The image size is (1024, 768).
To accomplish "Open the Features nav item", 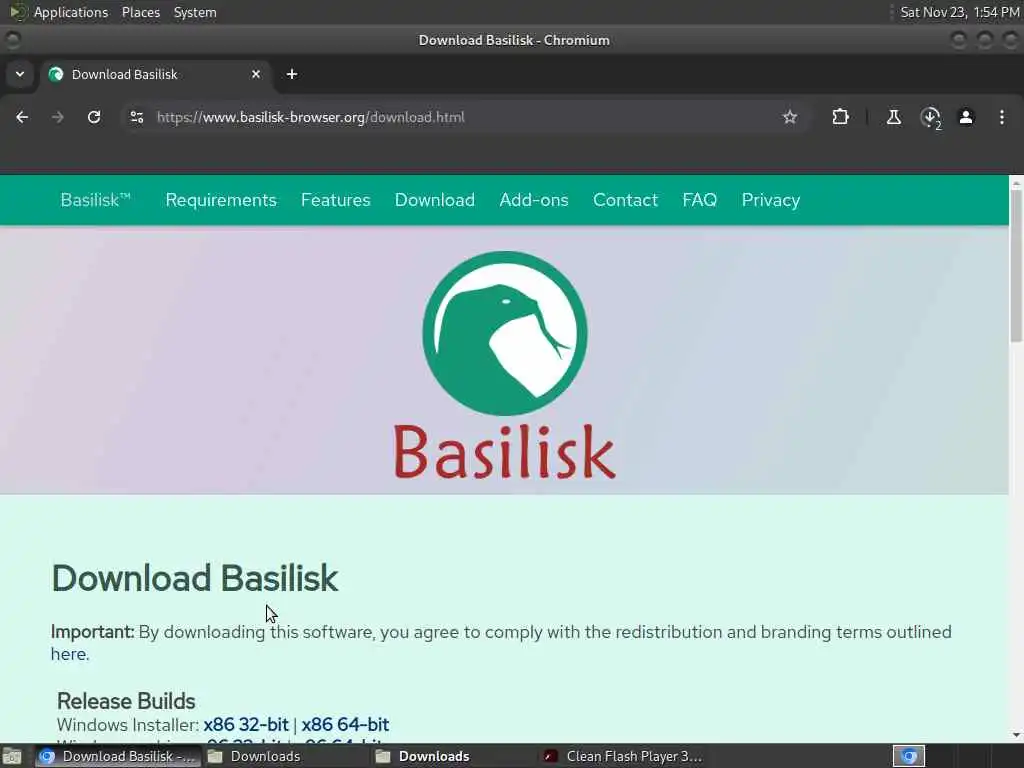I will tap(336, 200).
